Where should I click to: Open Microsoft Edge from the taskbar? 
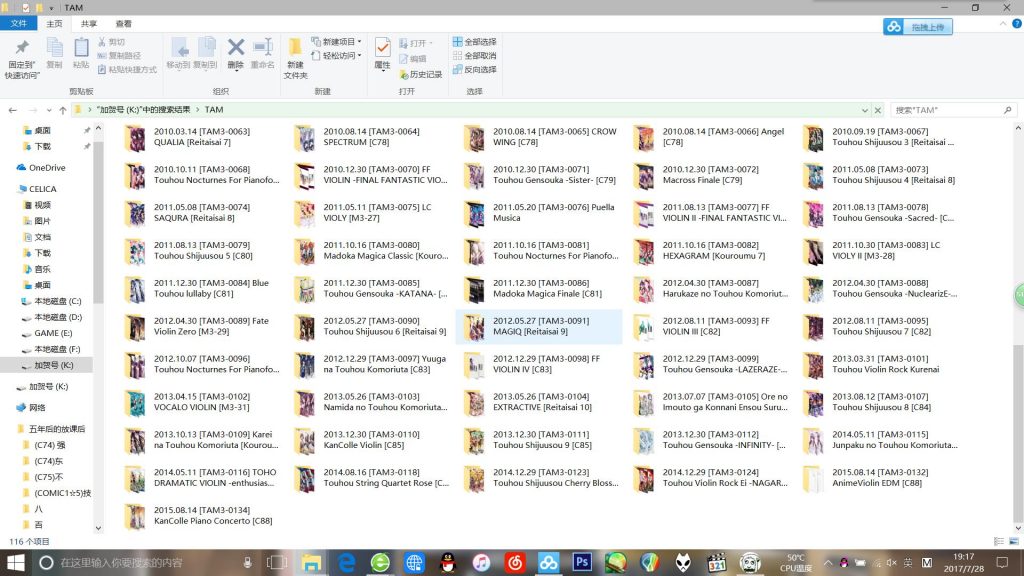(345, 562)
